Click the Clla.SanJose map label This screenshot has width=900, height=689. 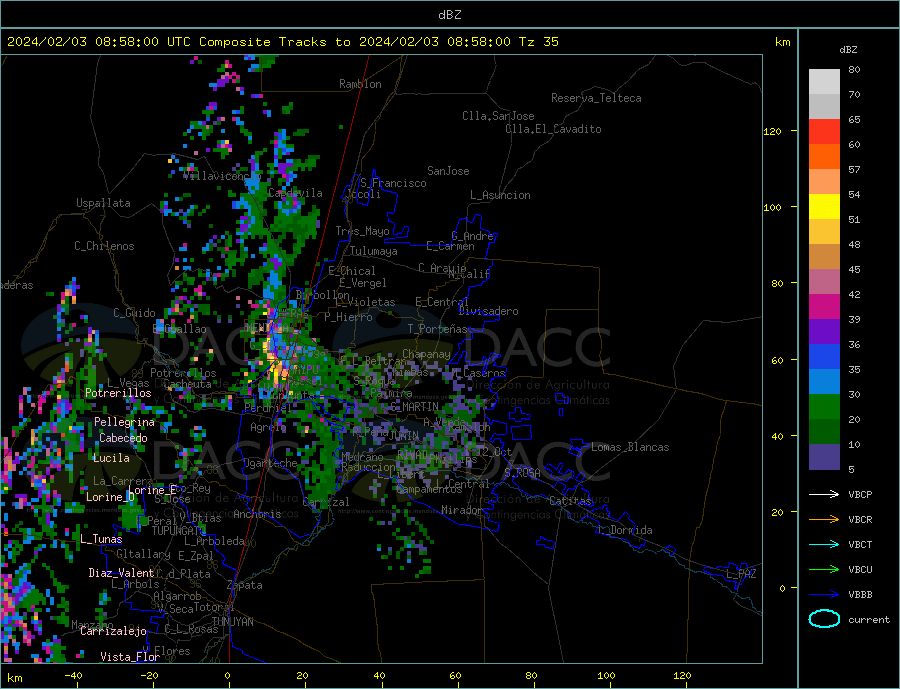[498, 116]
